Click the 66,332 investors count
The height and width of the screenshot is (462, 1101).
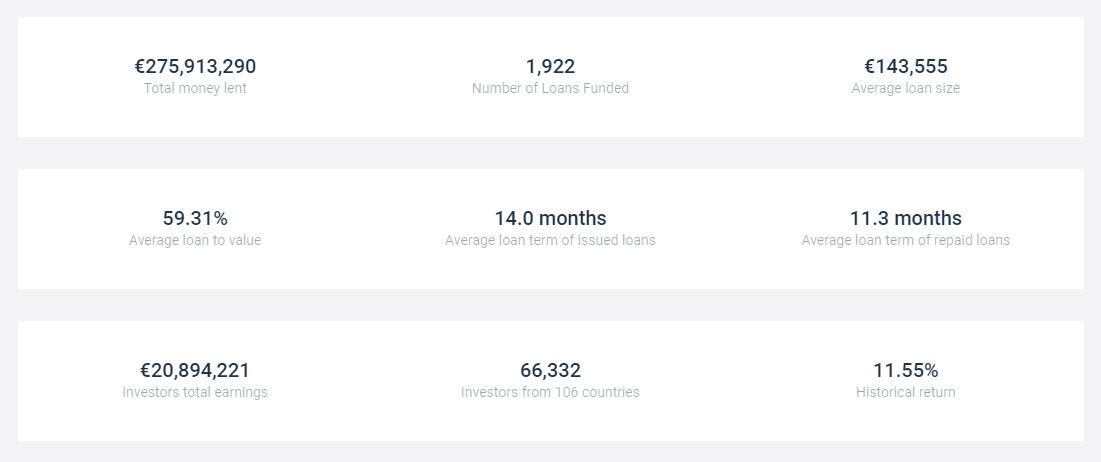click(x=550, y=371)
